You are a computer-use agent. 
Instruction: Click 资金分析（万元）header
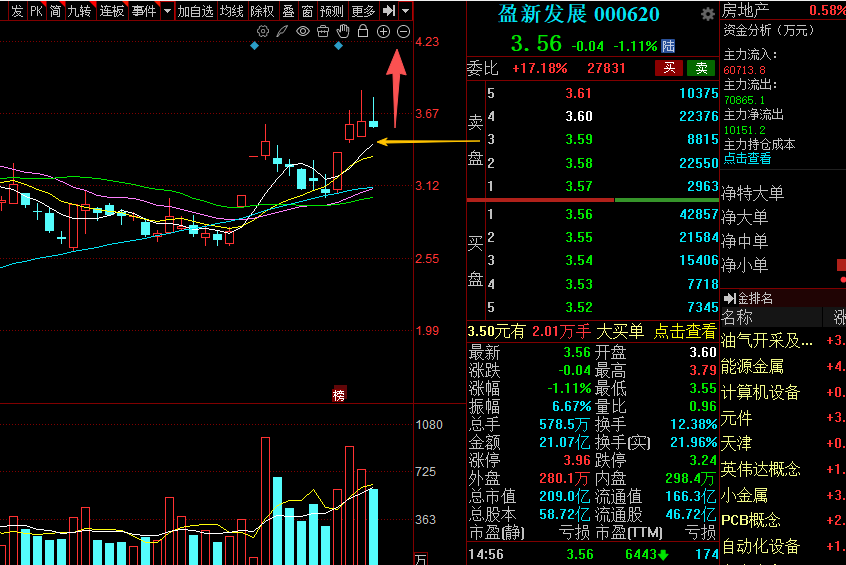(x=768, y=30)
